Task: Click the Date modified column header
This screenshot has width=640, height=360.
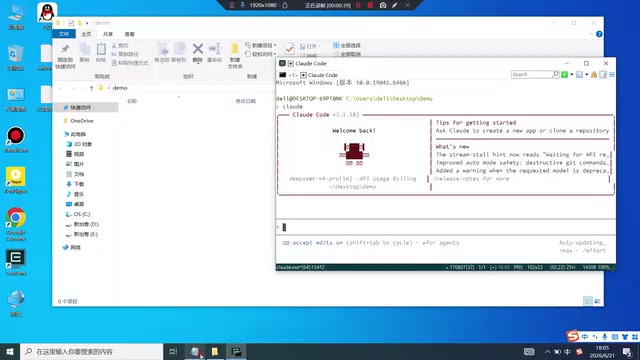Action: 246,101
